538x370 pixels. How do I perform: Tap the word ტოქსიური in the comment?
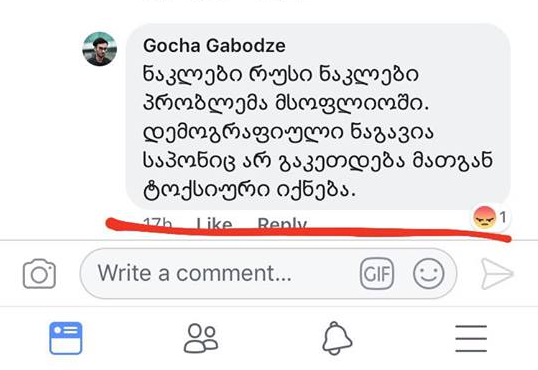click(x=206, y=190)
